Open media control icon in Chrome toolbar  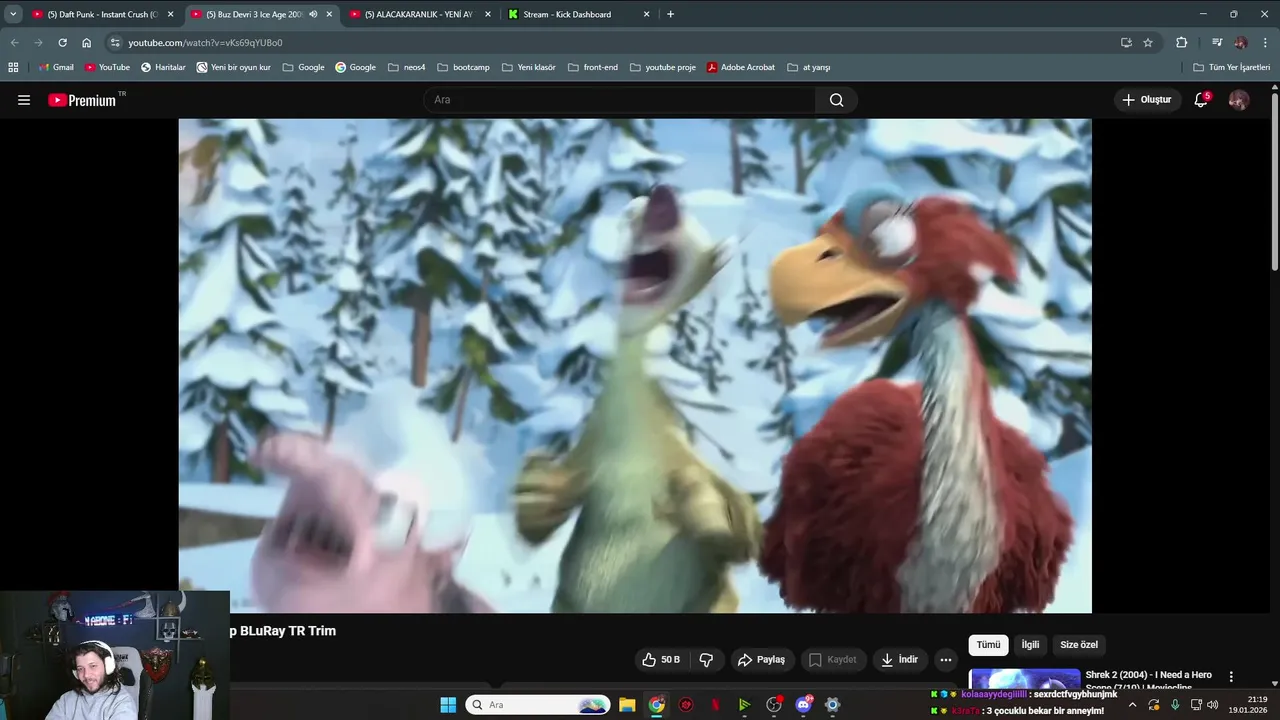point(1216,43)
